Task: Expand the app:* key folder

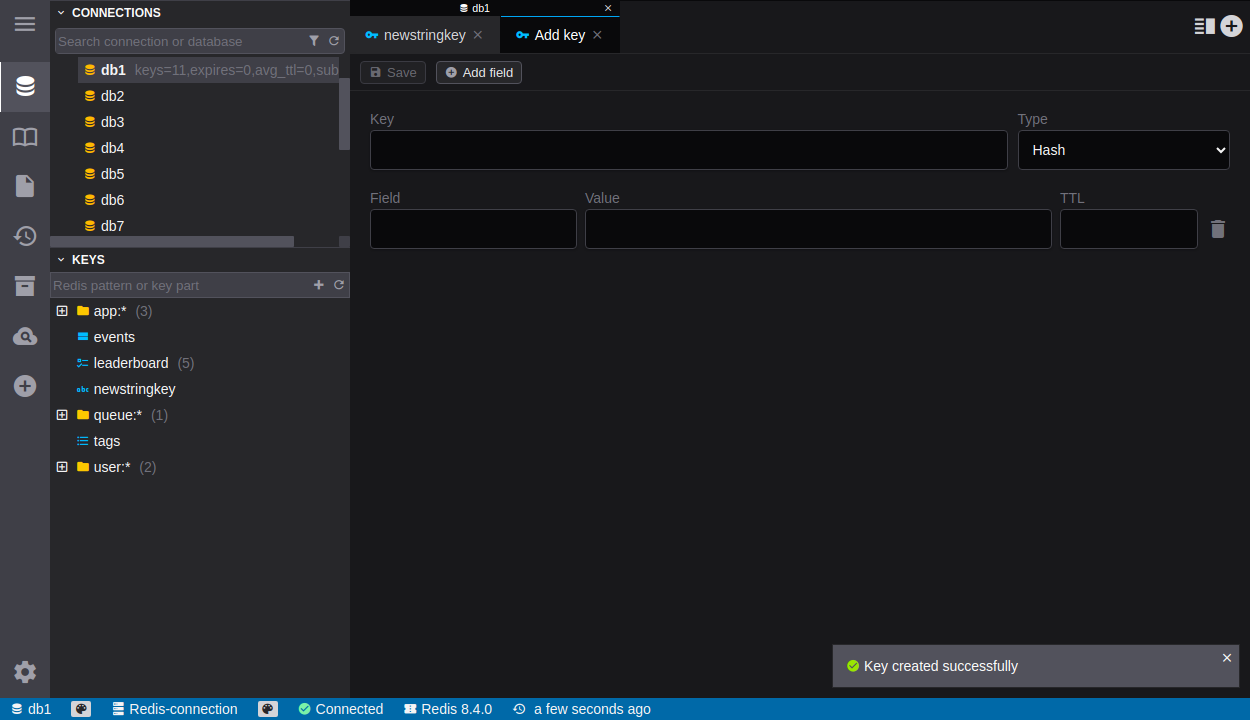Action: (x=62, y=311)
